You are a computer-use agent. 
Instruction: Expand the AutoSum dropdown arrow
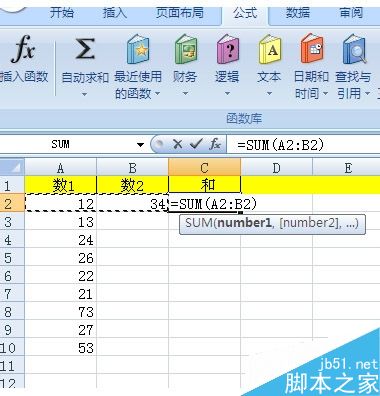(x=85, y=94)
